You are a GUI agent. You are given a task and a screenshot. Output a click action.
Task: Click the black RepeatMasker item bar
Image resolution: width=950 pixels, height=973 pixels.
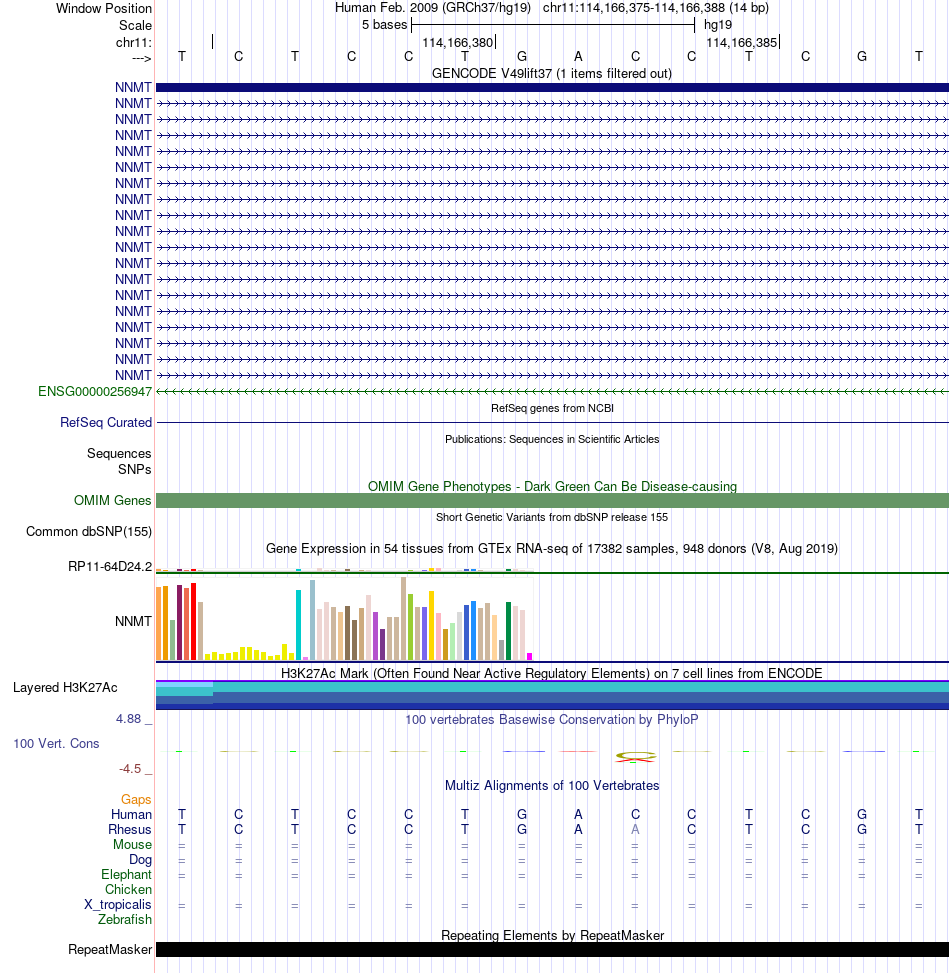coord(552,949)
